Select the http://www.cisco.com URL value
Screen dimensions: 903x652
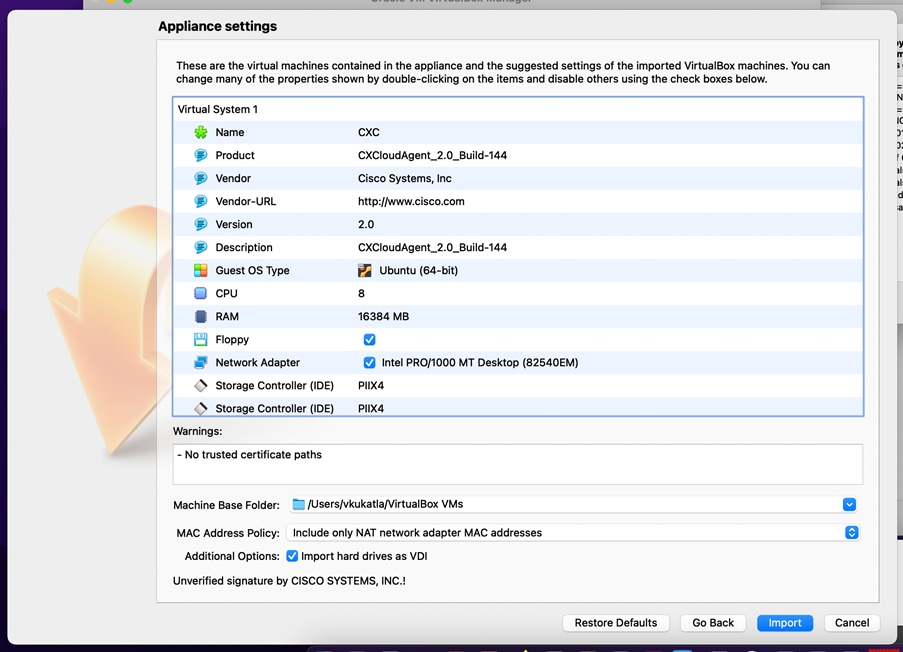pos(411,202)
